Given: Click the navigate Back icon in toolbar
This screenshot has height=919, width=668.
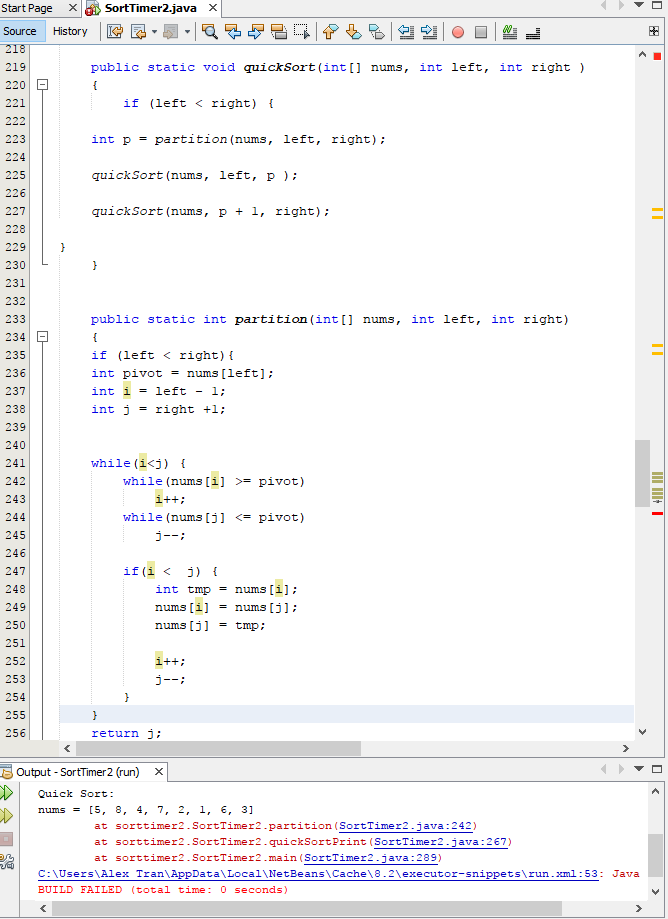Looking at the screenshot, I should pos(139,32).
